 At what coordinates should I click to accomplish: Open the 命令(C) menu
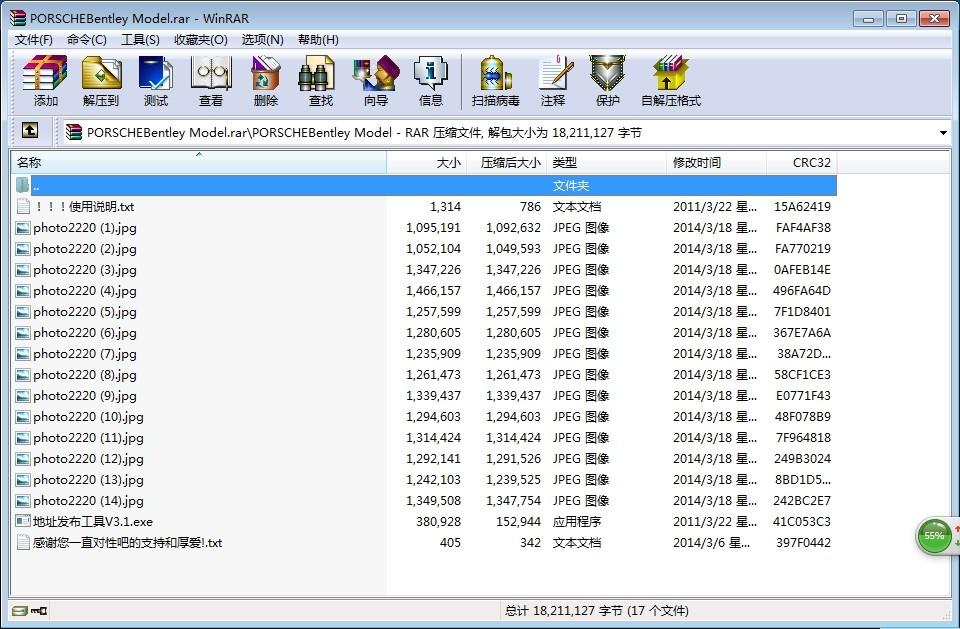click(86, 40)
